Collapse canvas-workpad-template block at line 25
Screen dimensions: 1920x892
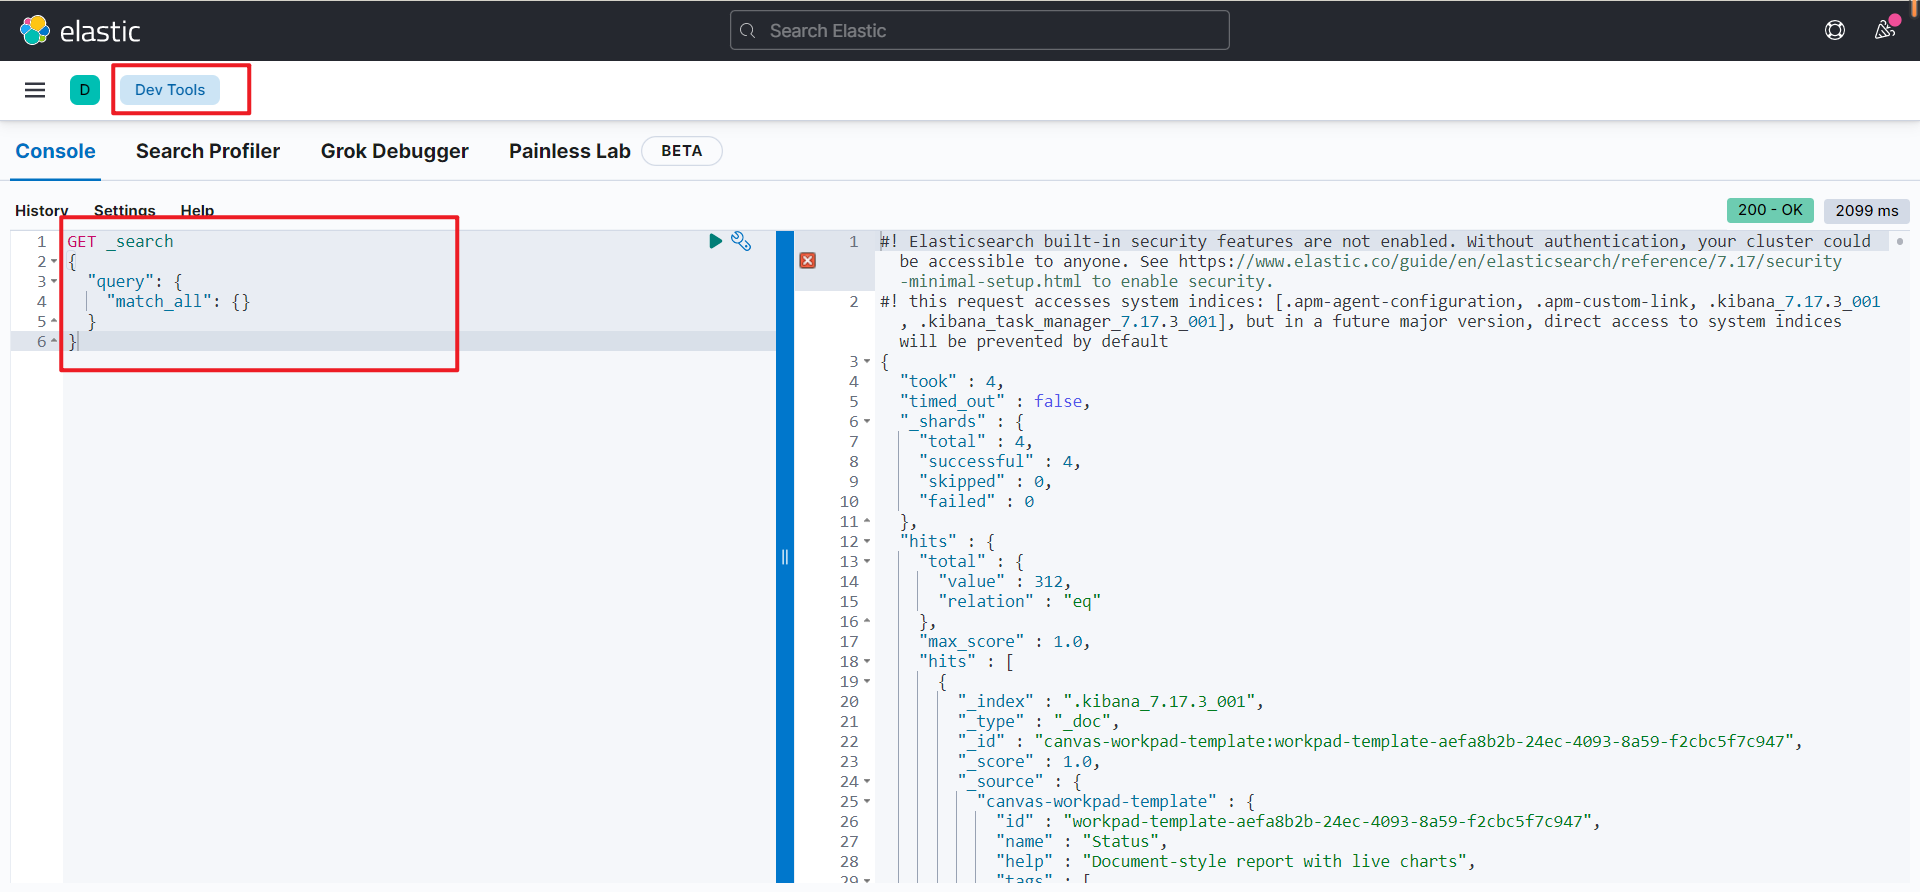tap(867, 801)
